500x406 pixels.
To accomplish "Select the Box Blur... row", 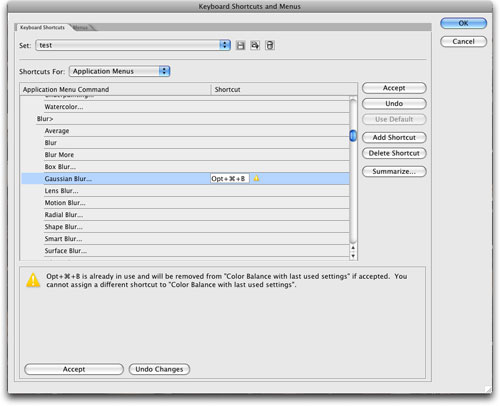I will pos(185,167).
